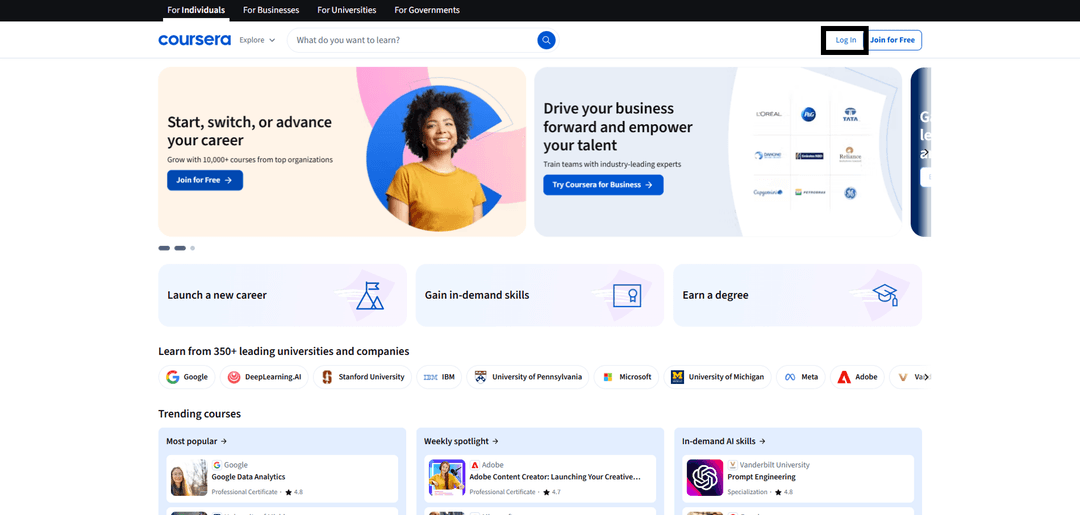Open Prompt Engineering course title

761,476
